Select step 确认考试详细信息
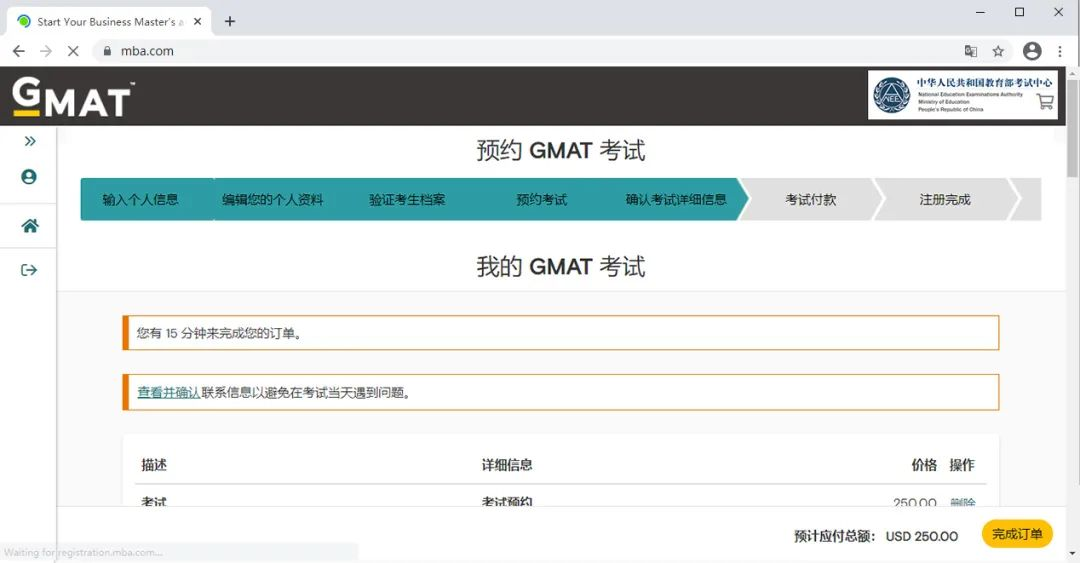The width and height of the screenshot is (1080, 563). (x=676, y=200)
